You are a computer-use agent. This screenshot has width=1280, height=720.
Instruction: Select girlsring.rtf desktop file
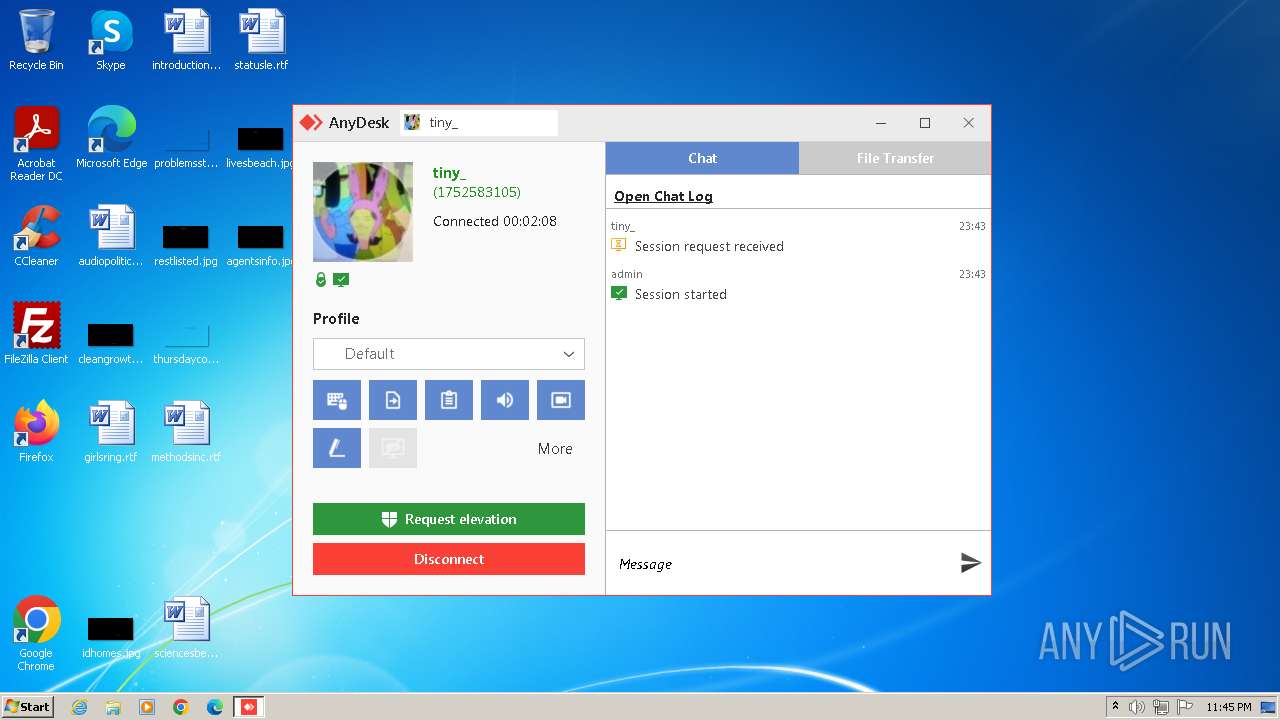click(111, 432)
